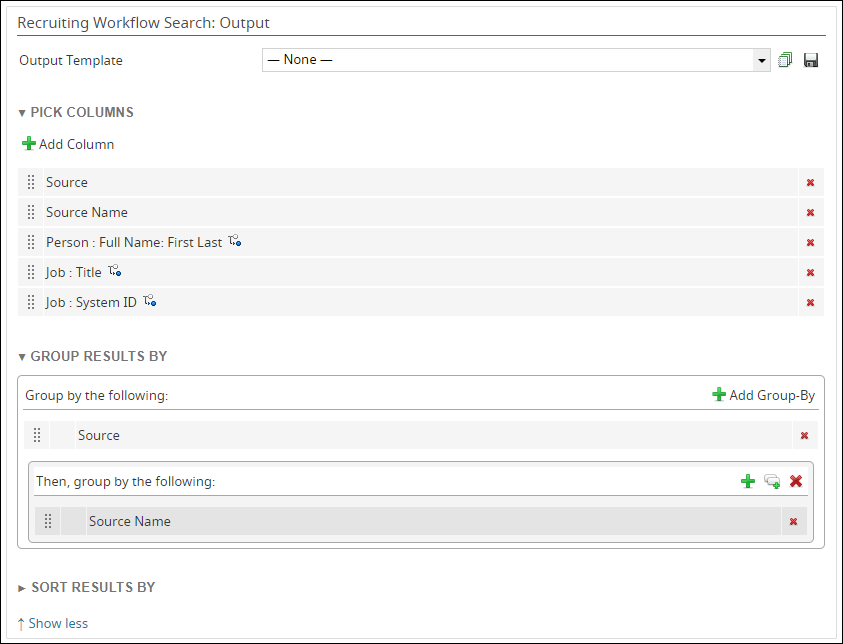Remove the Source Name column

810,213
